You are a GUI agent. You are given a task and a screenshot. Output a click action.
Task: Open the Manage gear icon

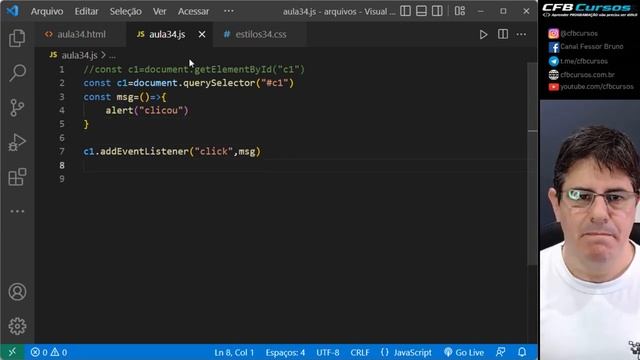click(17, 326)
